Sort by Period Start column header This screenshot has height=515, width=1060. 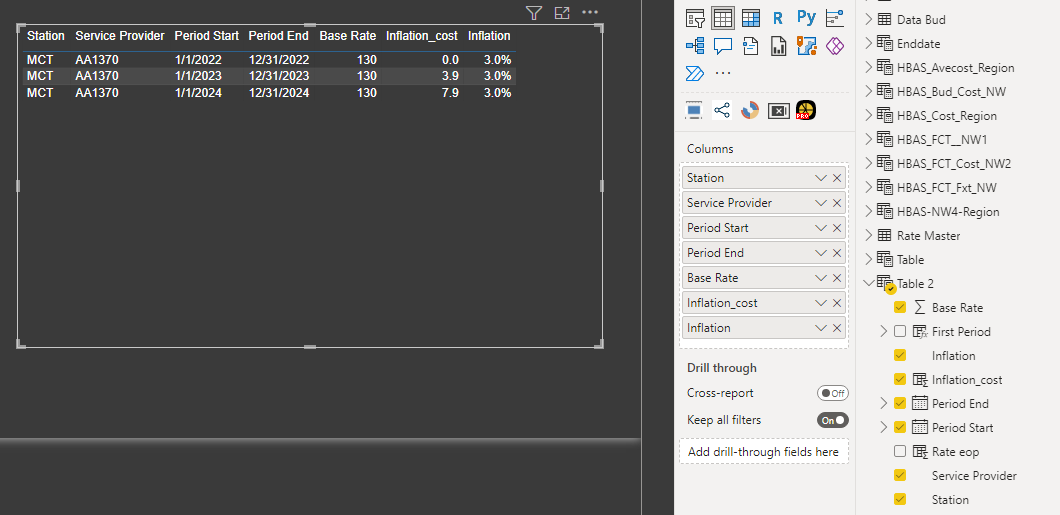206,36
